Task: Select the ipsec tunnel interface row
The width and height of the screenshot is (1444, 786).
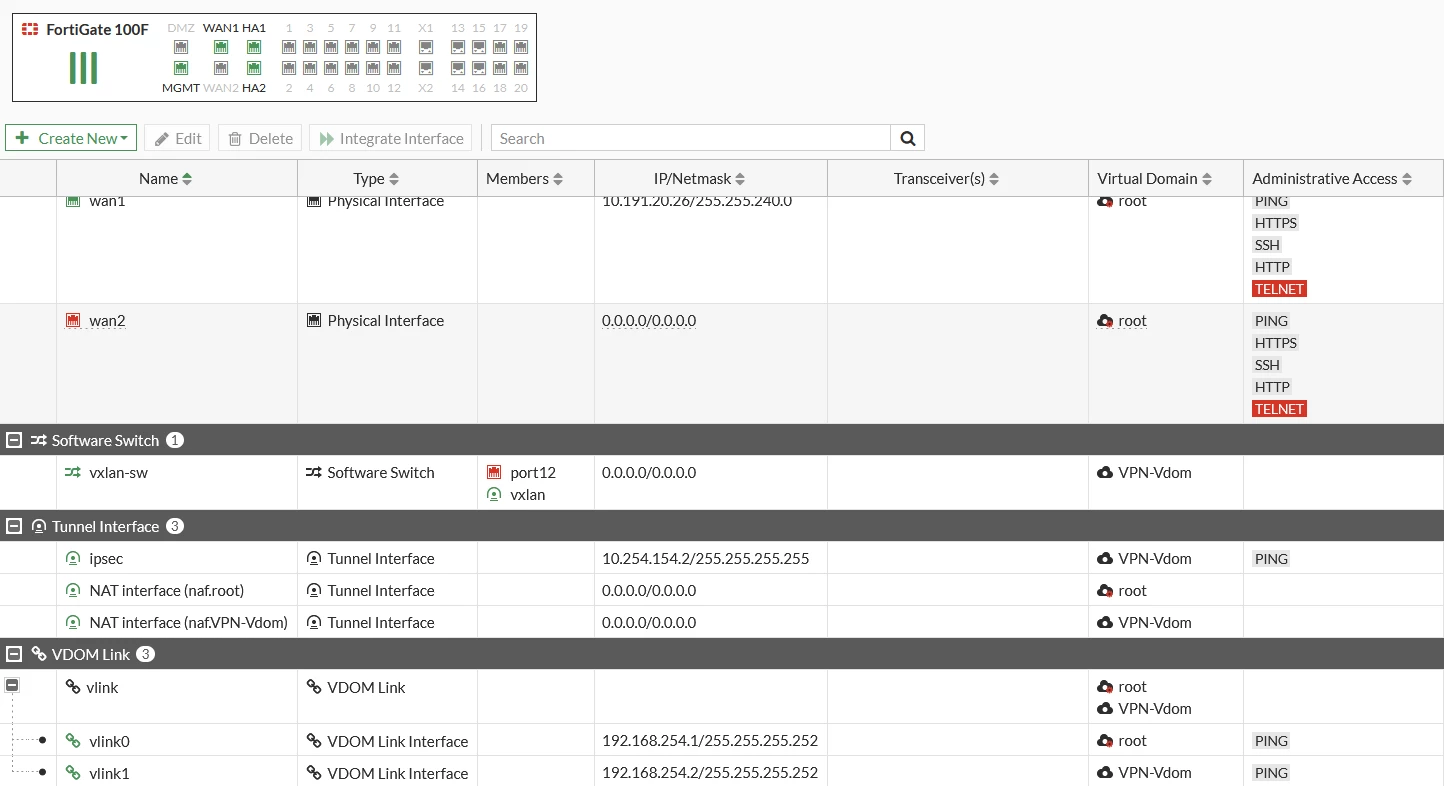Action: (x=722, y=558)
